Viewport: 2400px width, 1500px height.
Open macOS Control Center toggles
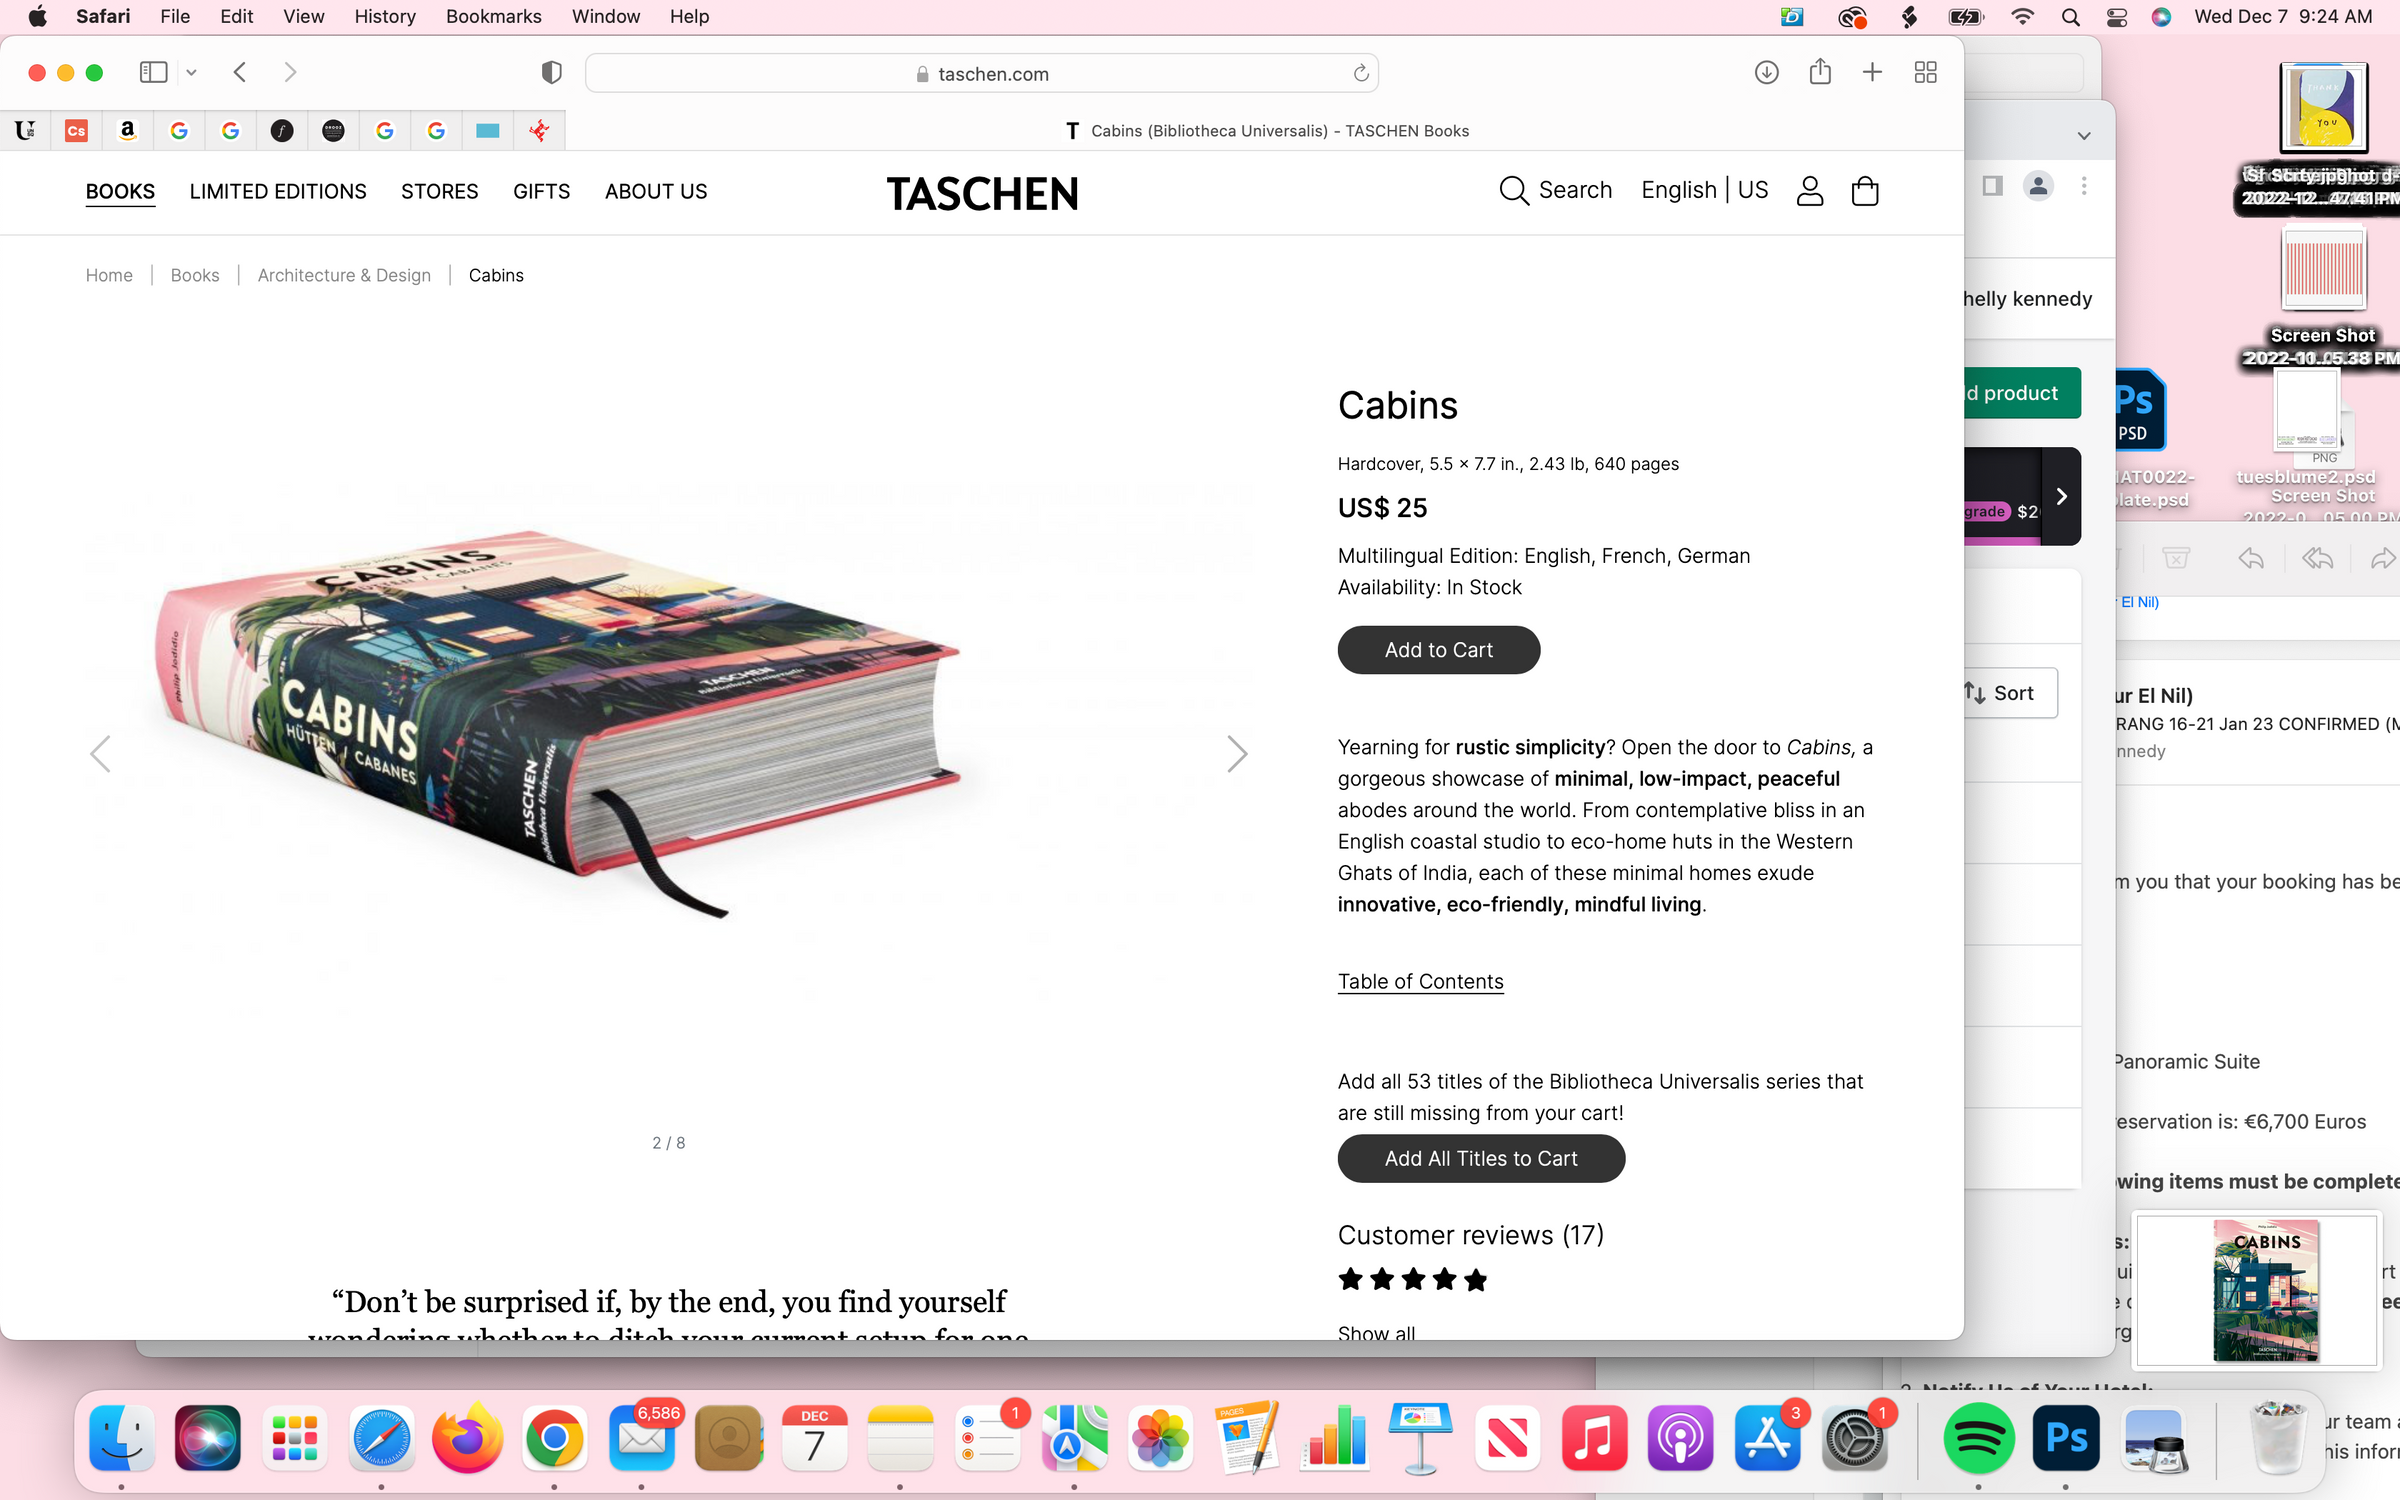2116,17
